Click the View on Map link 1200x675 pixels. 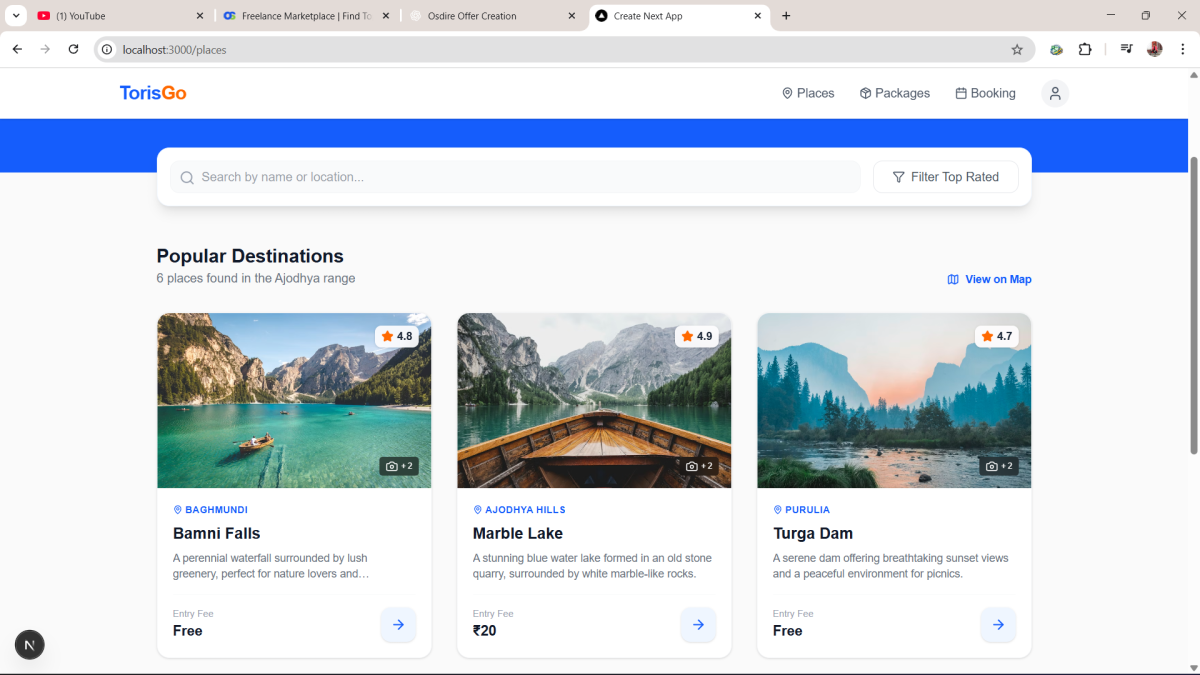tap(989, 279)
